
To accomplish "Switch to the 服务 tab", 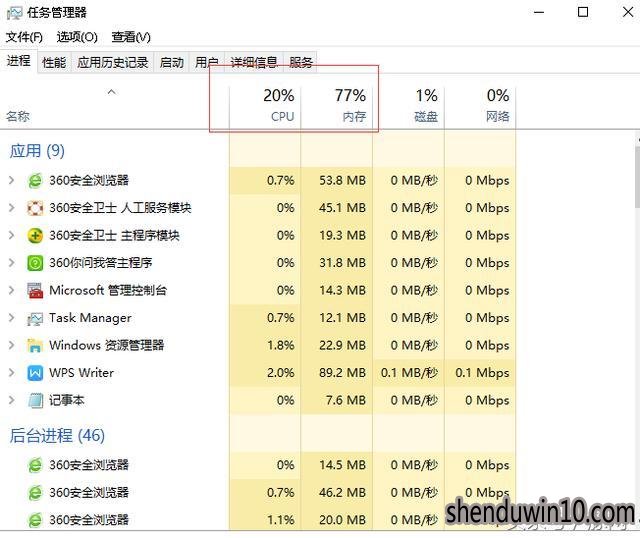I will click(x=301, y=62).
